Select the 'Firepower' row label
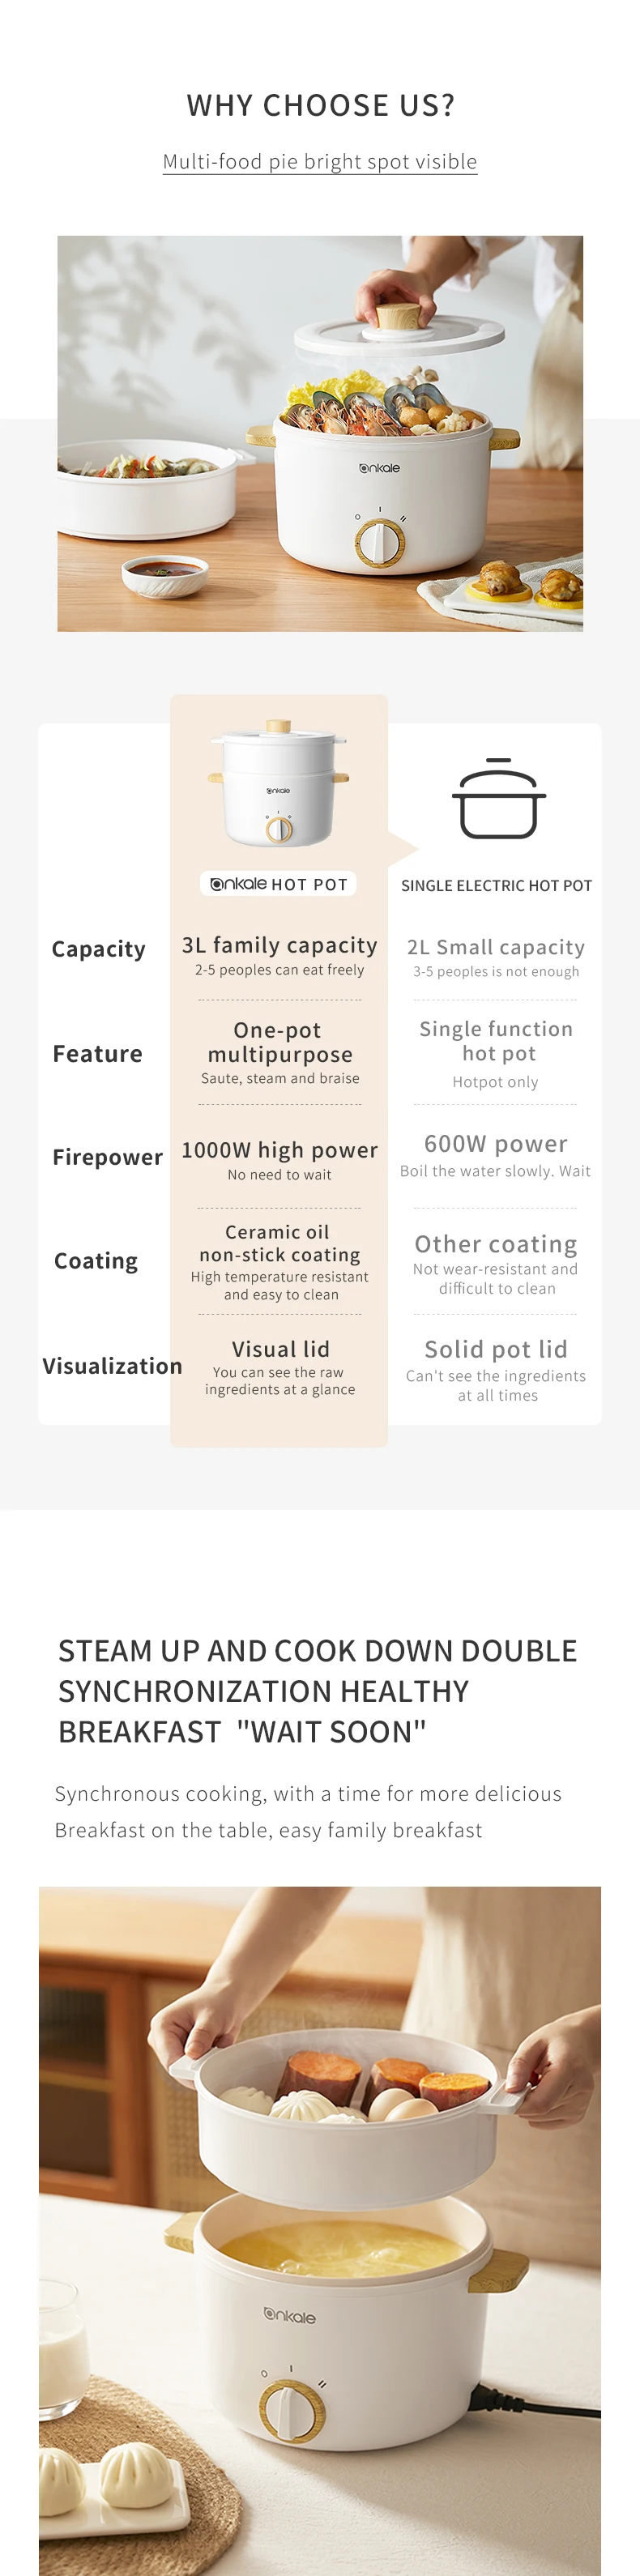The image size is (640, 2576). click(x=107, y=1157)
